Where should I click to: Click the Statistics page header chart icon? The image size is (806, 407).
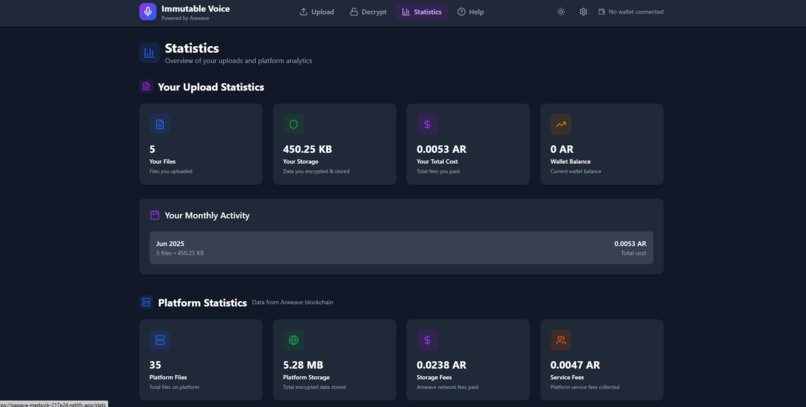coord(149,53)
